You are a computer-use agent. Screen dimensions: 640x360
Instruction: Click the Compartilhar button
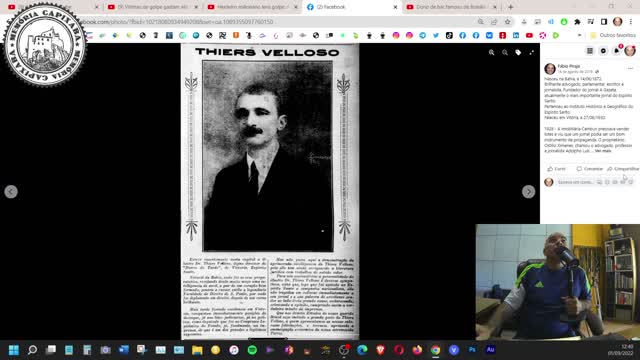pyautogui.click(x=622, y=169)
